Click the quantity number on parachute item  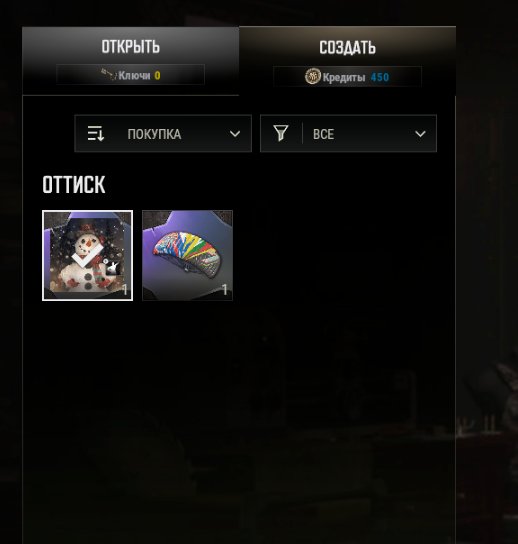click(x=224, y=290)
